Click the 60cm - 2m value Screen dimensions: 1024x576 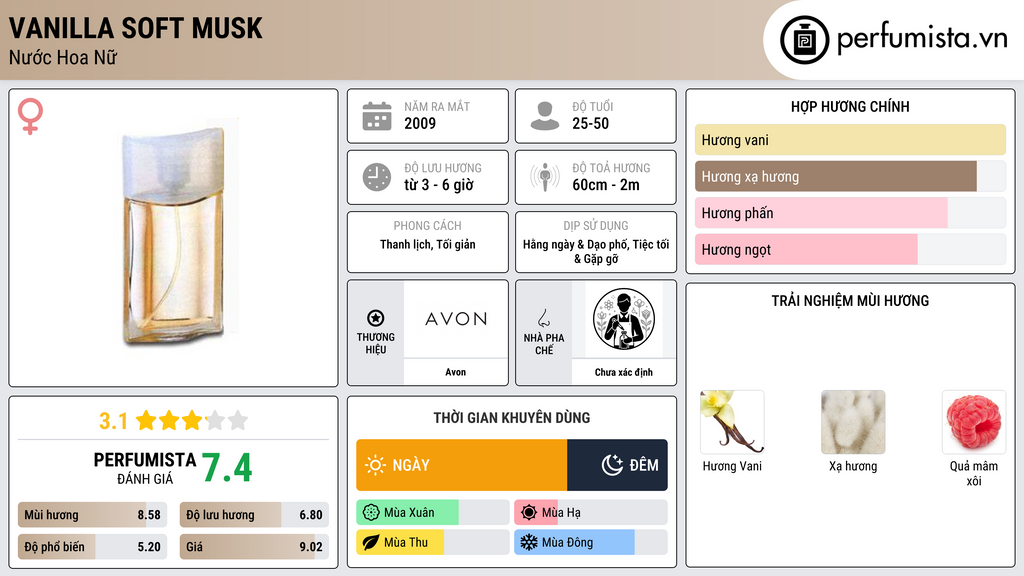[x=606, y=185]
